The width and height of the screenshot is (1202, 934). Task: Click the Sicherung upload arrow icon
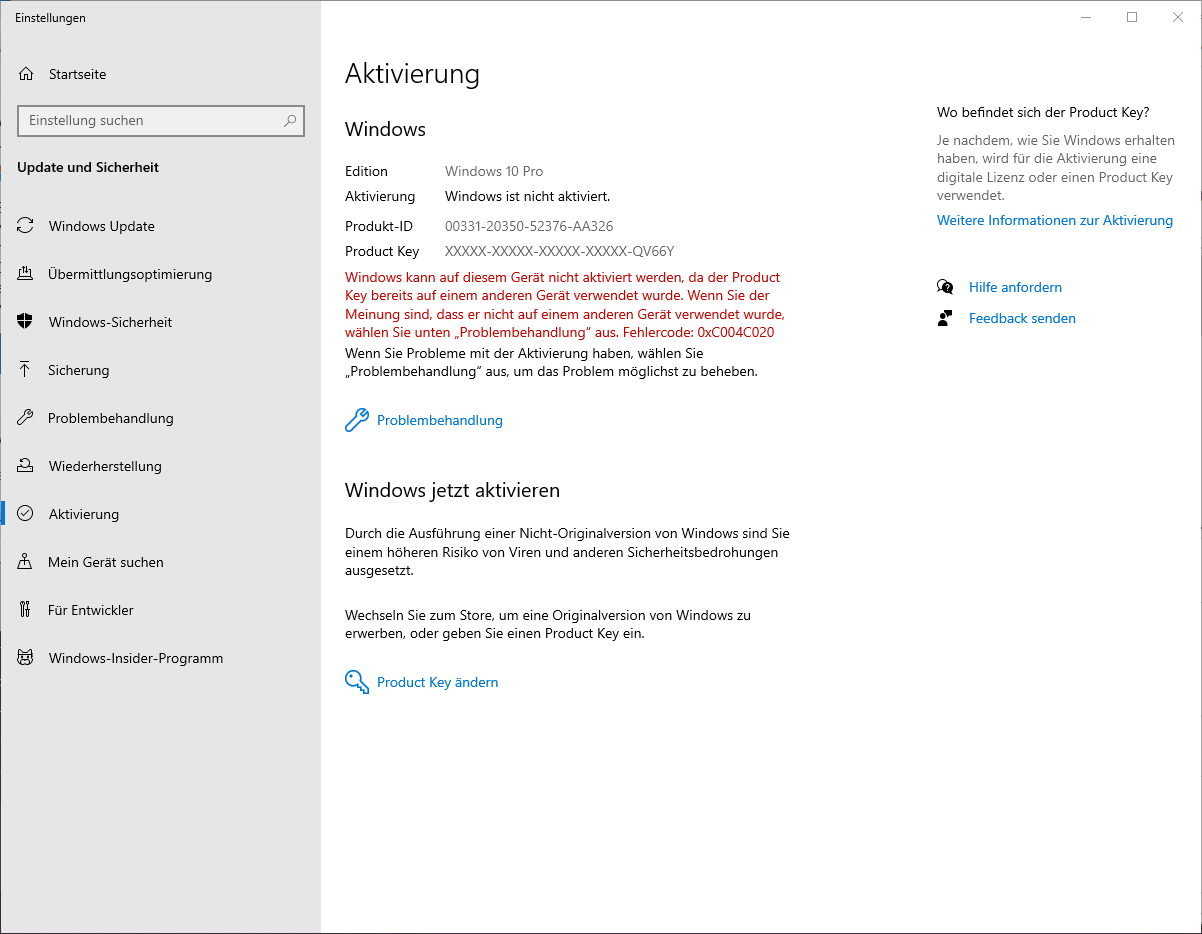pyautogui.click(x=26, y=370)
